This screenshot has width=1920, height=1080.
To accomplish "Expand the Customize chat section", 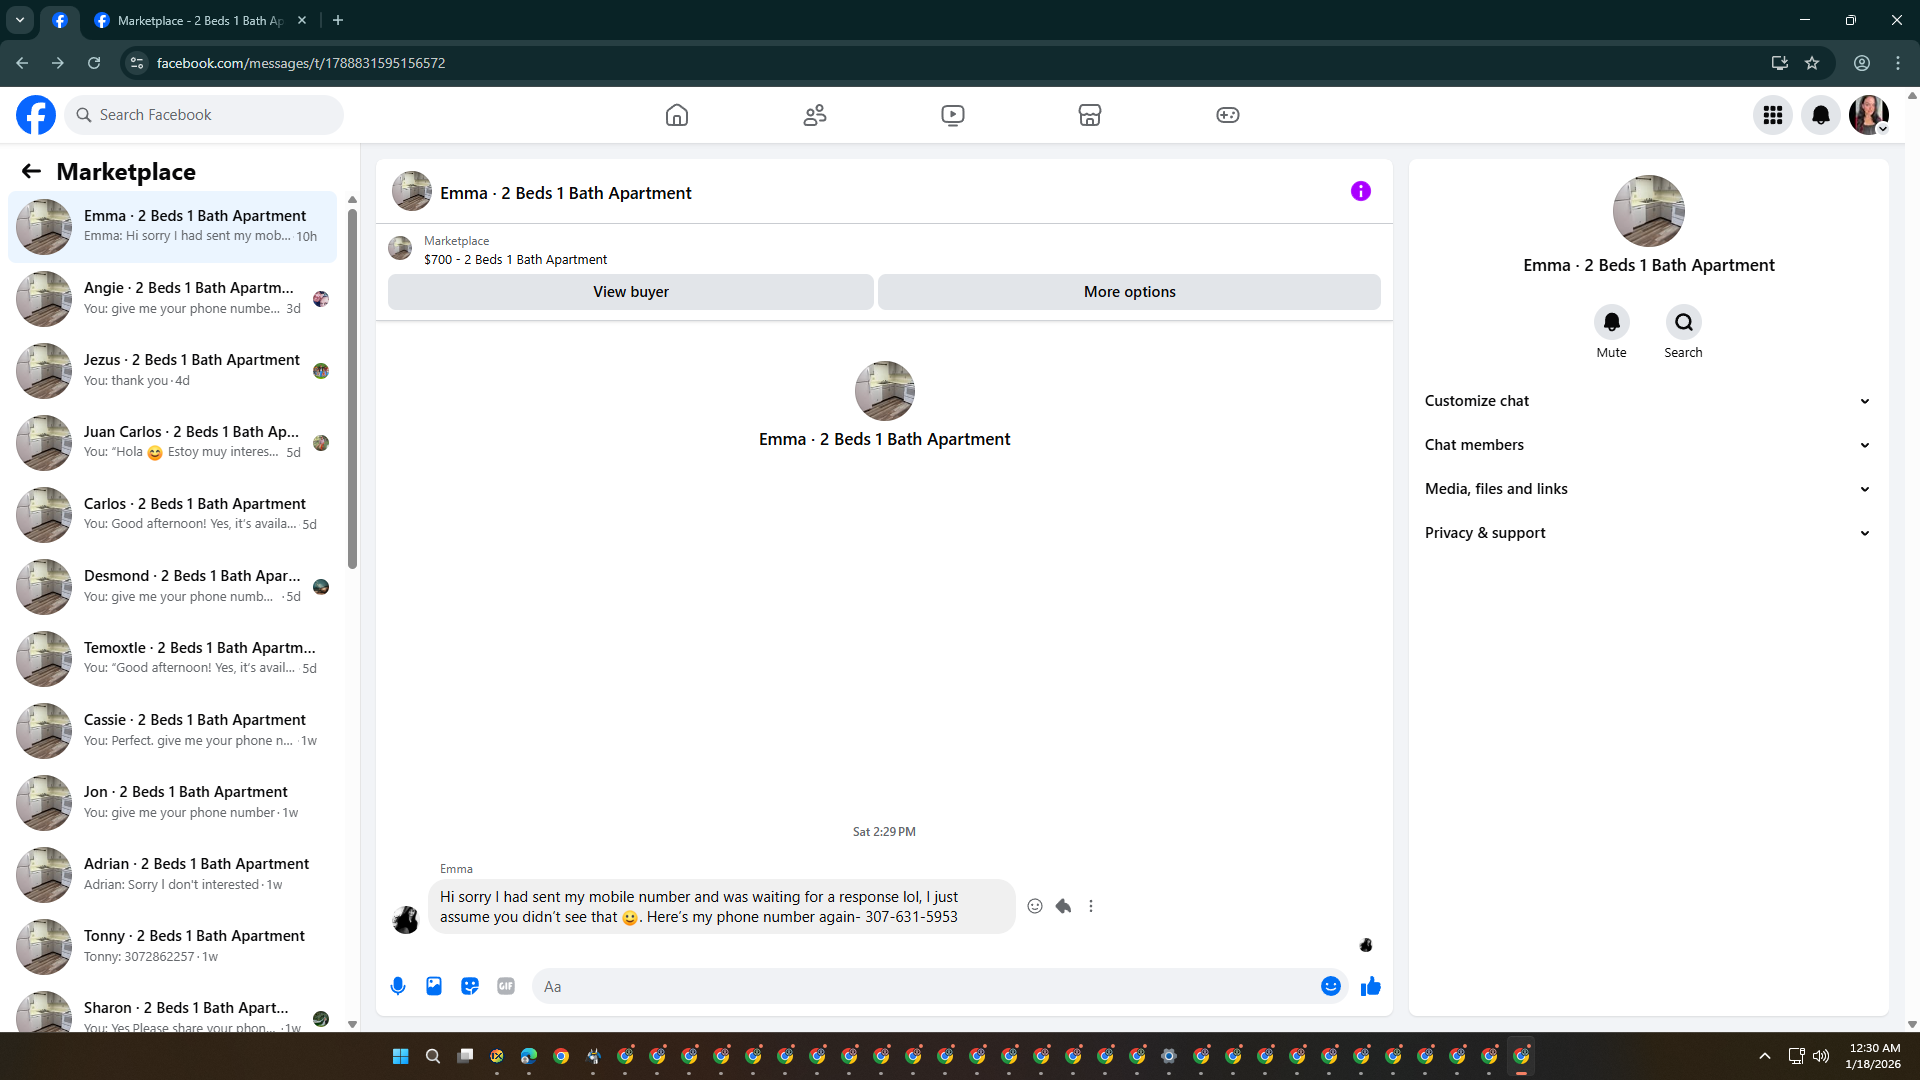I will [1647, 401].
